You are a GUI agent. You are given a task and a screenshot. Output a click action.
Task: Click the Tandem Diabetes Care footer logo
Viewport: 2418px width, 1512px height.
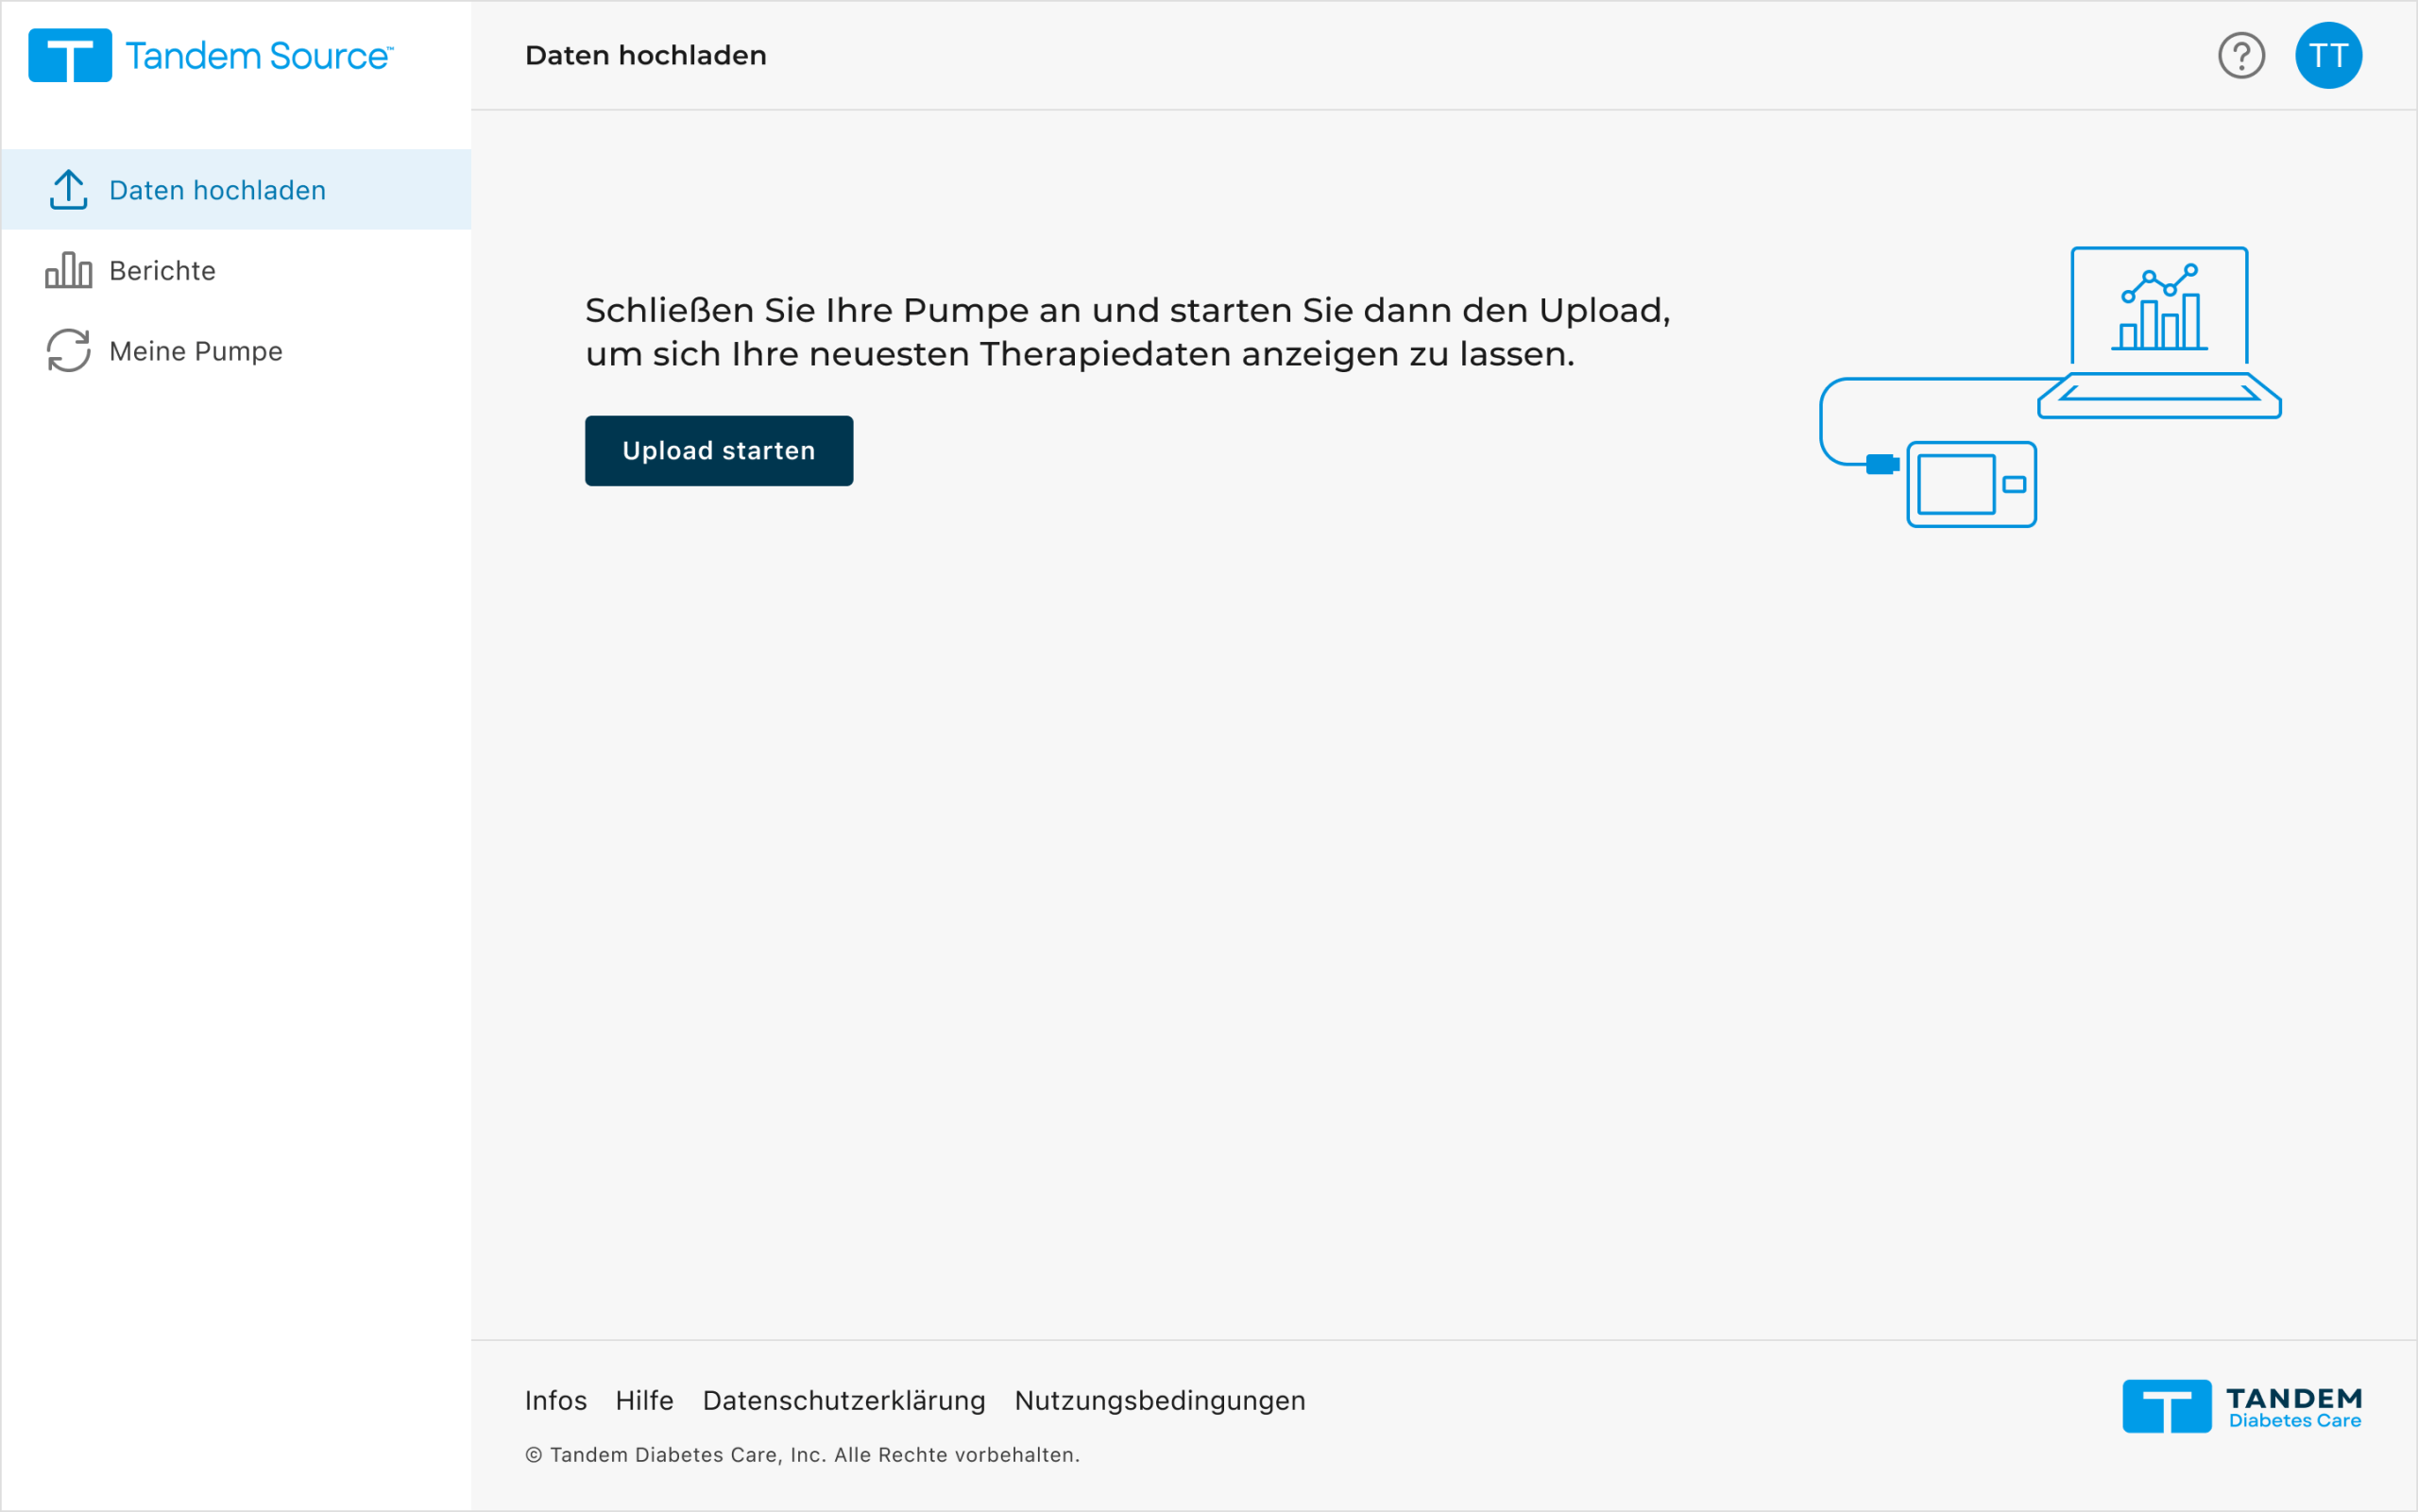click(2241, 1406)
